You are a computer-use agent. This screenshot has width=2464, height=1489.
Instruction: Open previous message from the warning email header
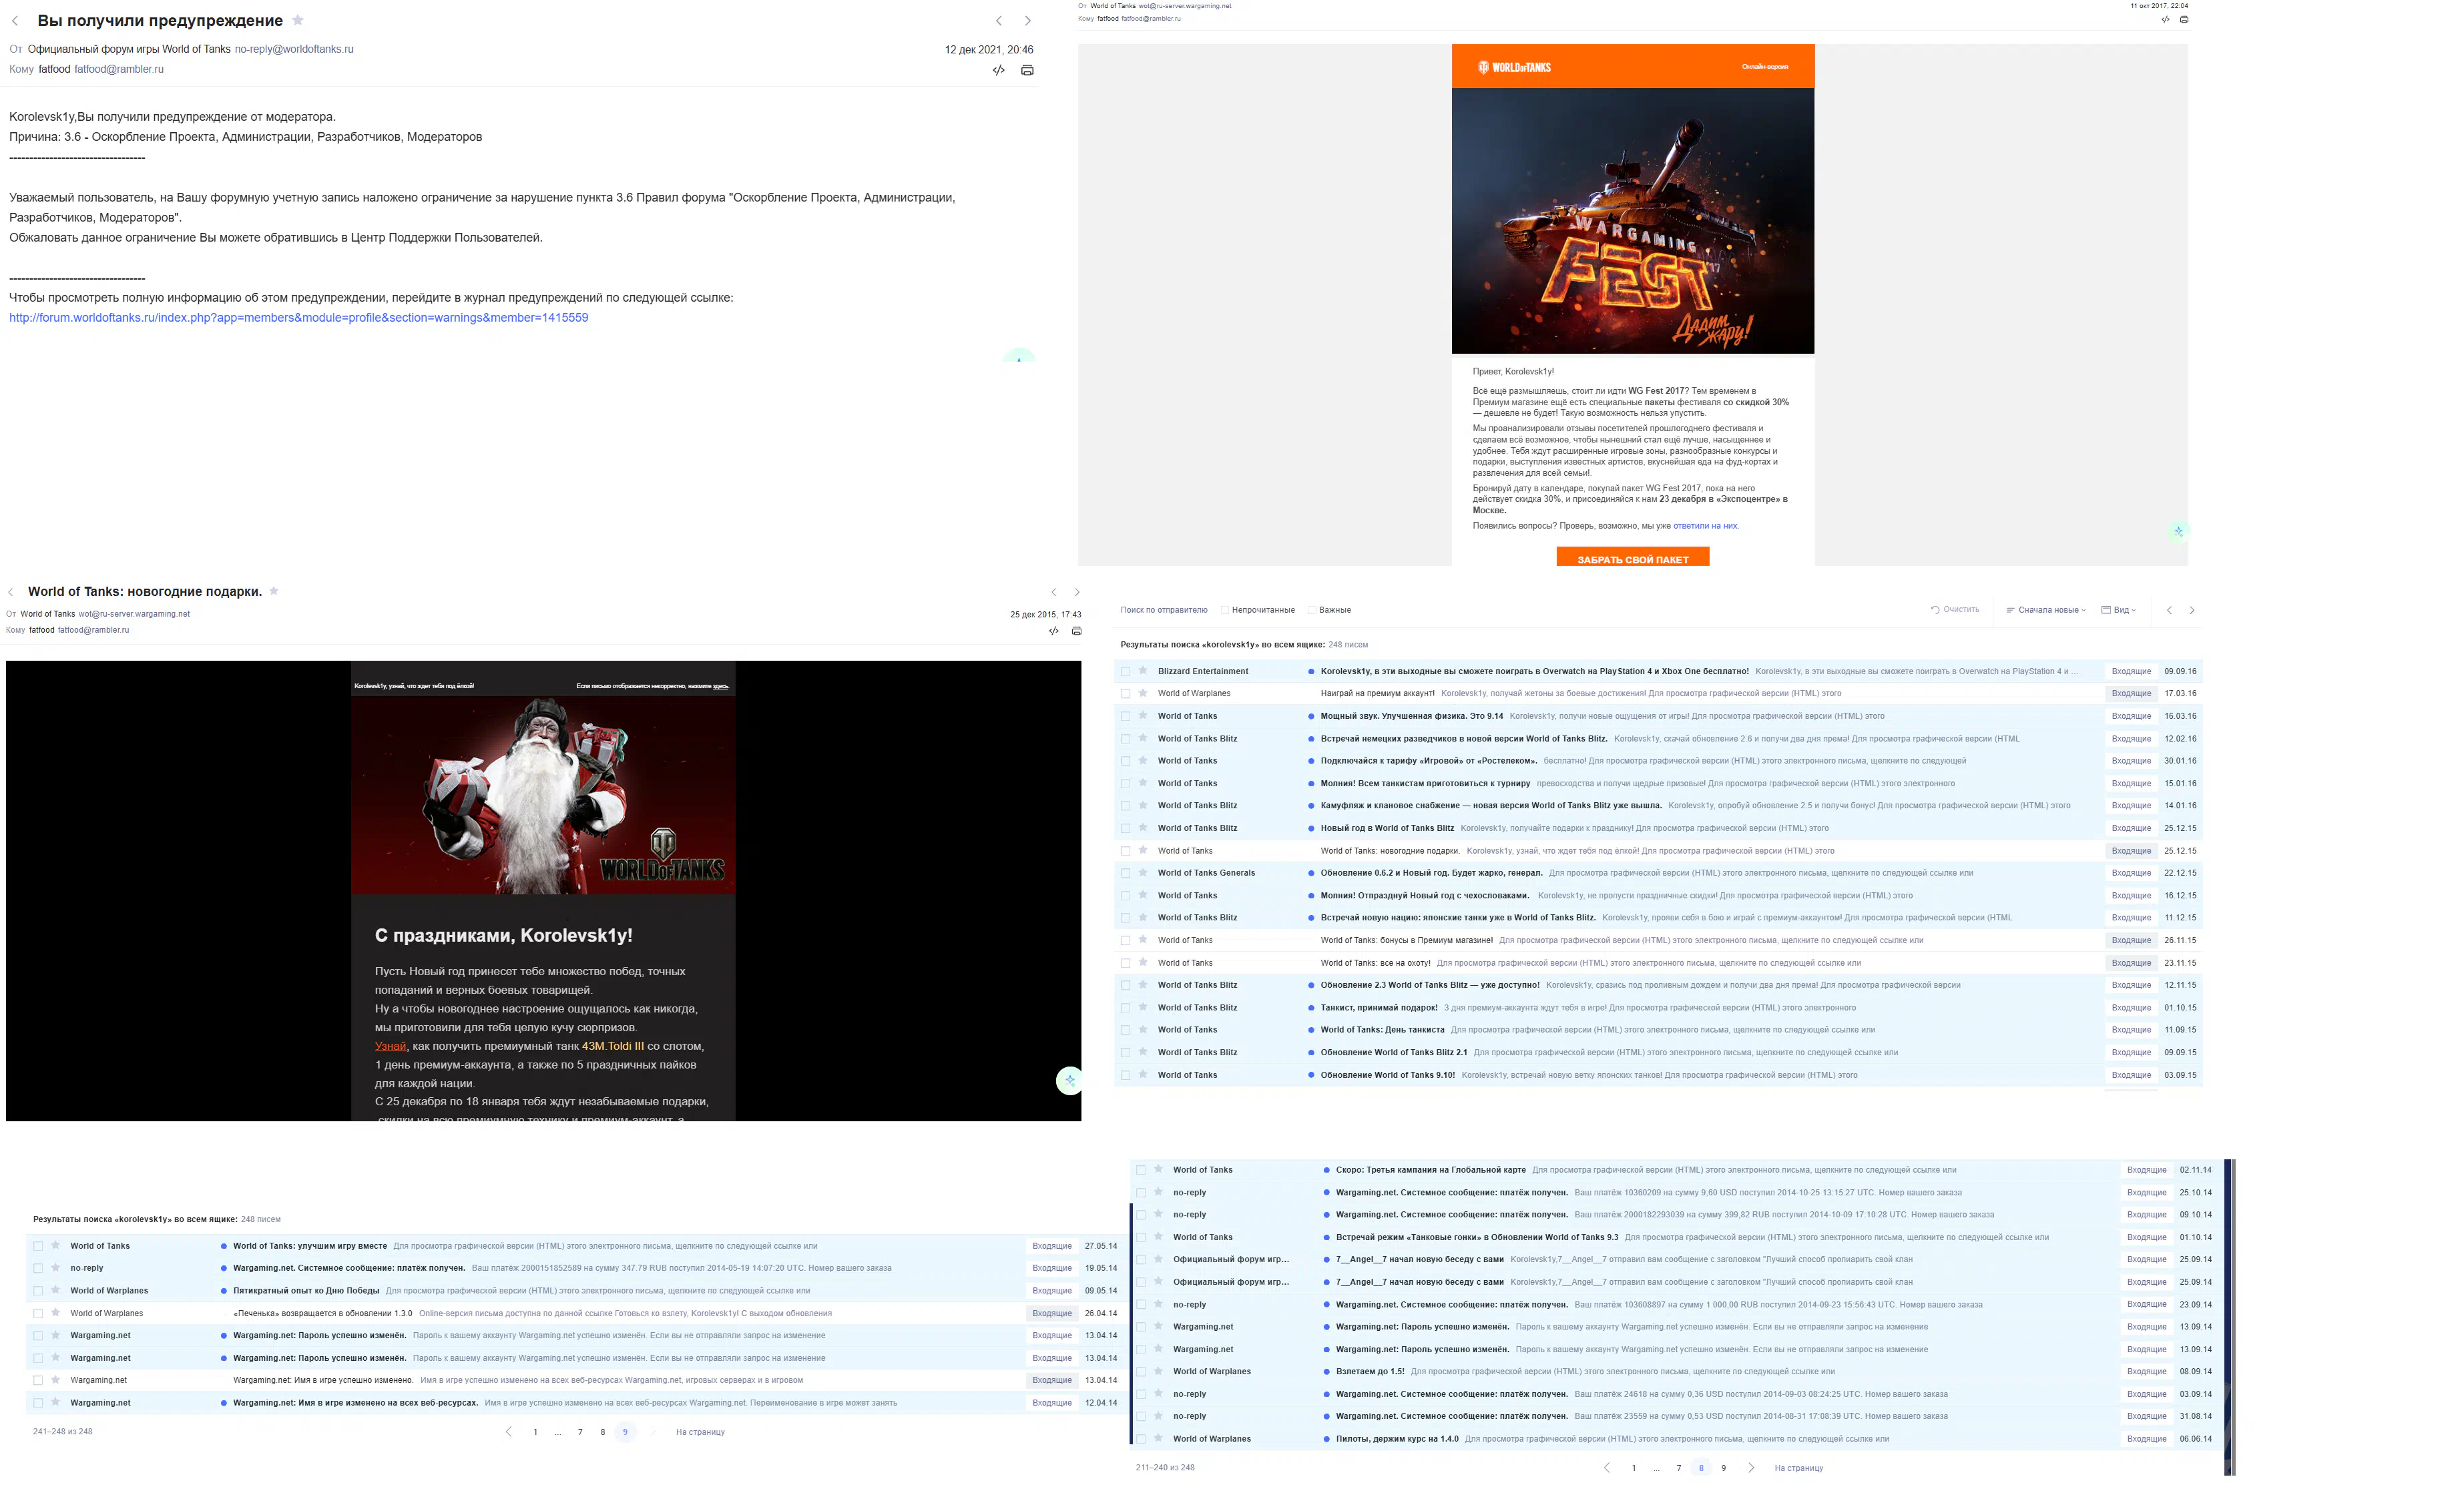click(998, 21)
